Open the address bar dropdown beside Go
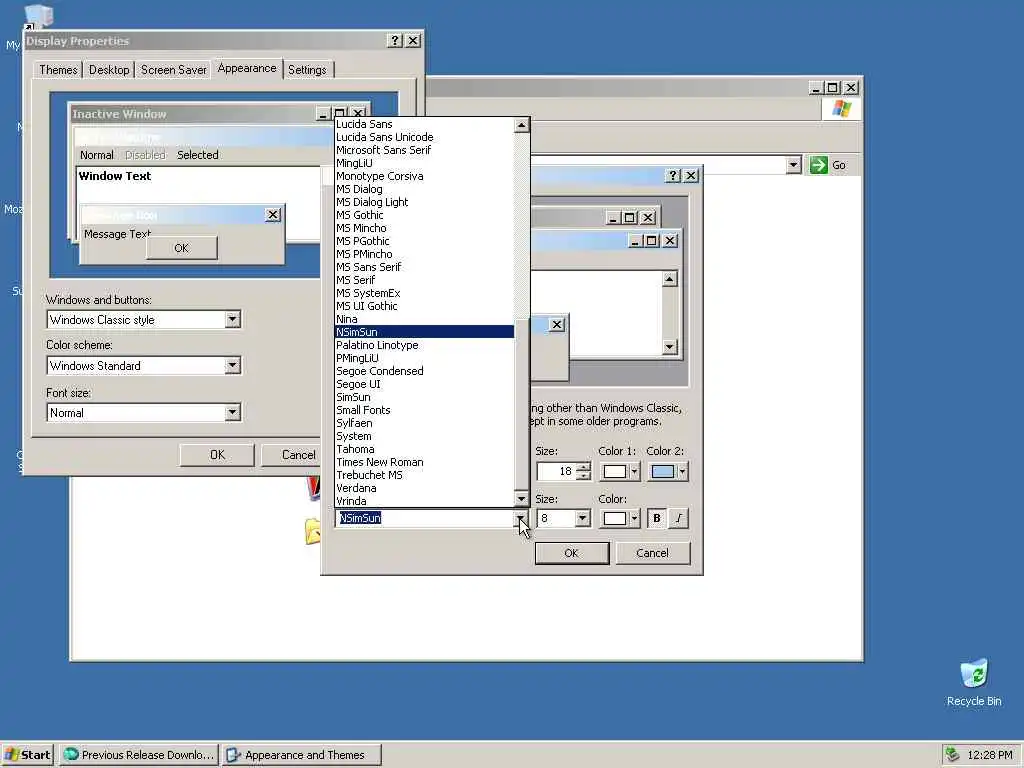Image resolution: width=1024 pixels, height=768 pixels. tap(793, 165)
